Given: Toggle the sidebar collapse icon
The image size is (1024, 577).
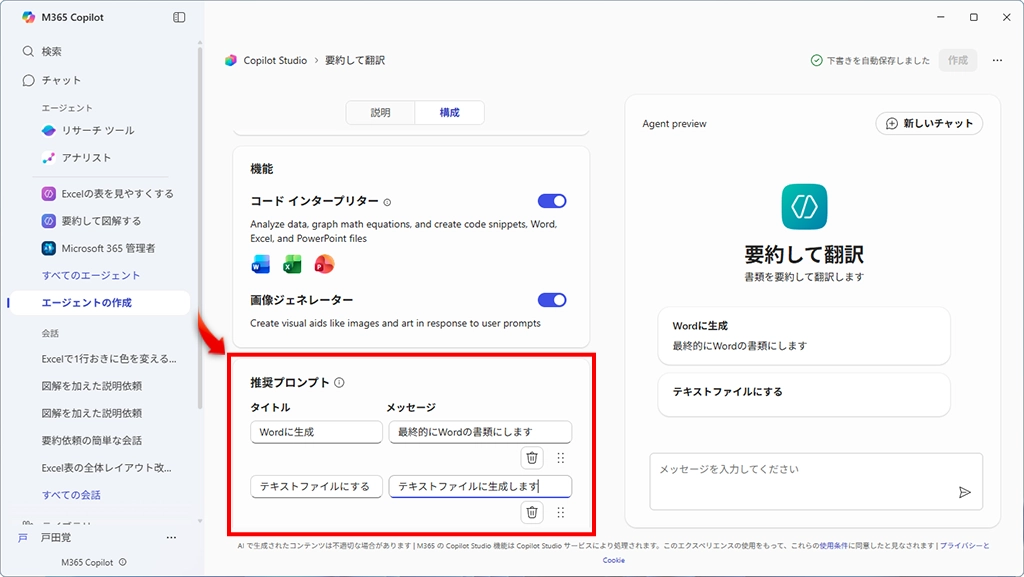Looking at the screenshot, I should tap(179, 17).
